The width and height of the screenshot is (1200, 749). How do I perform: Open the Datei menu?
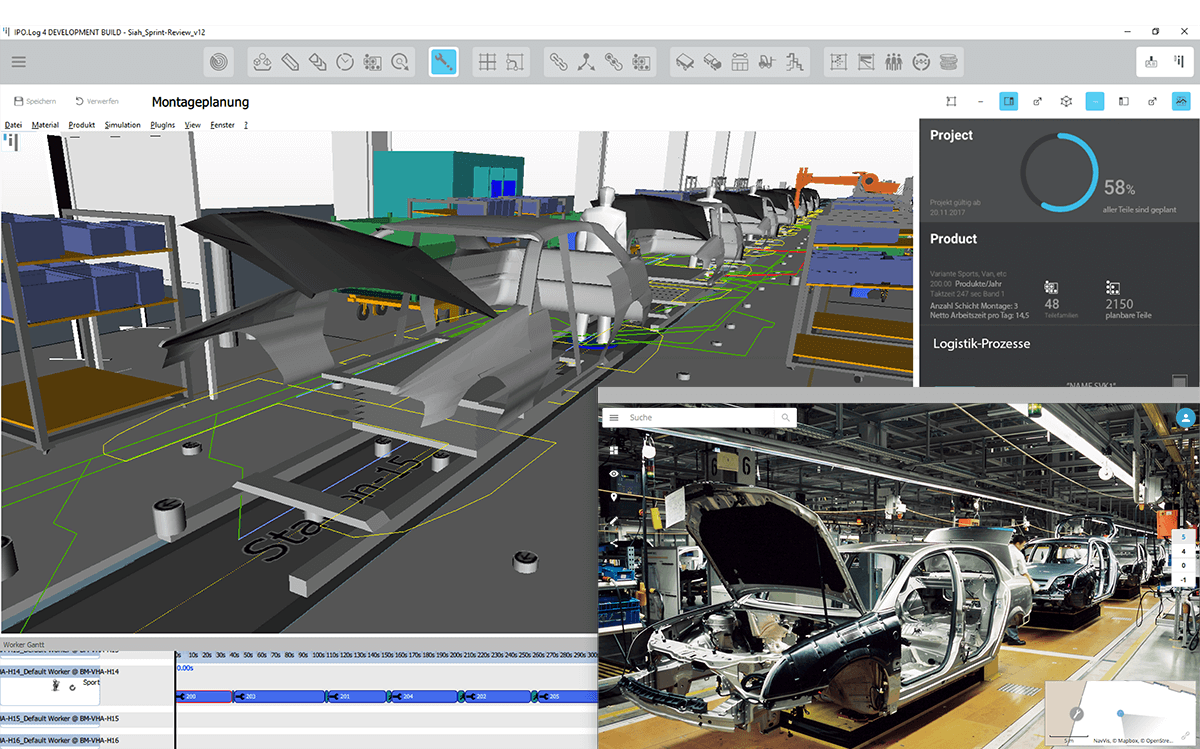(13, 124)
